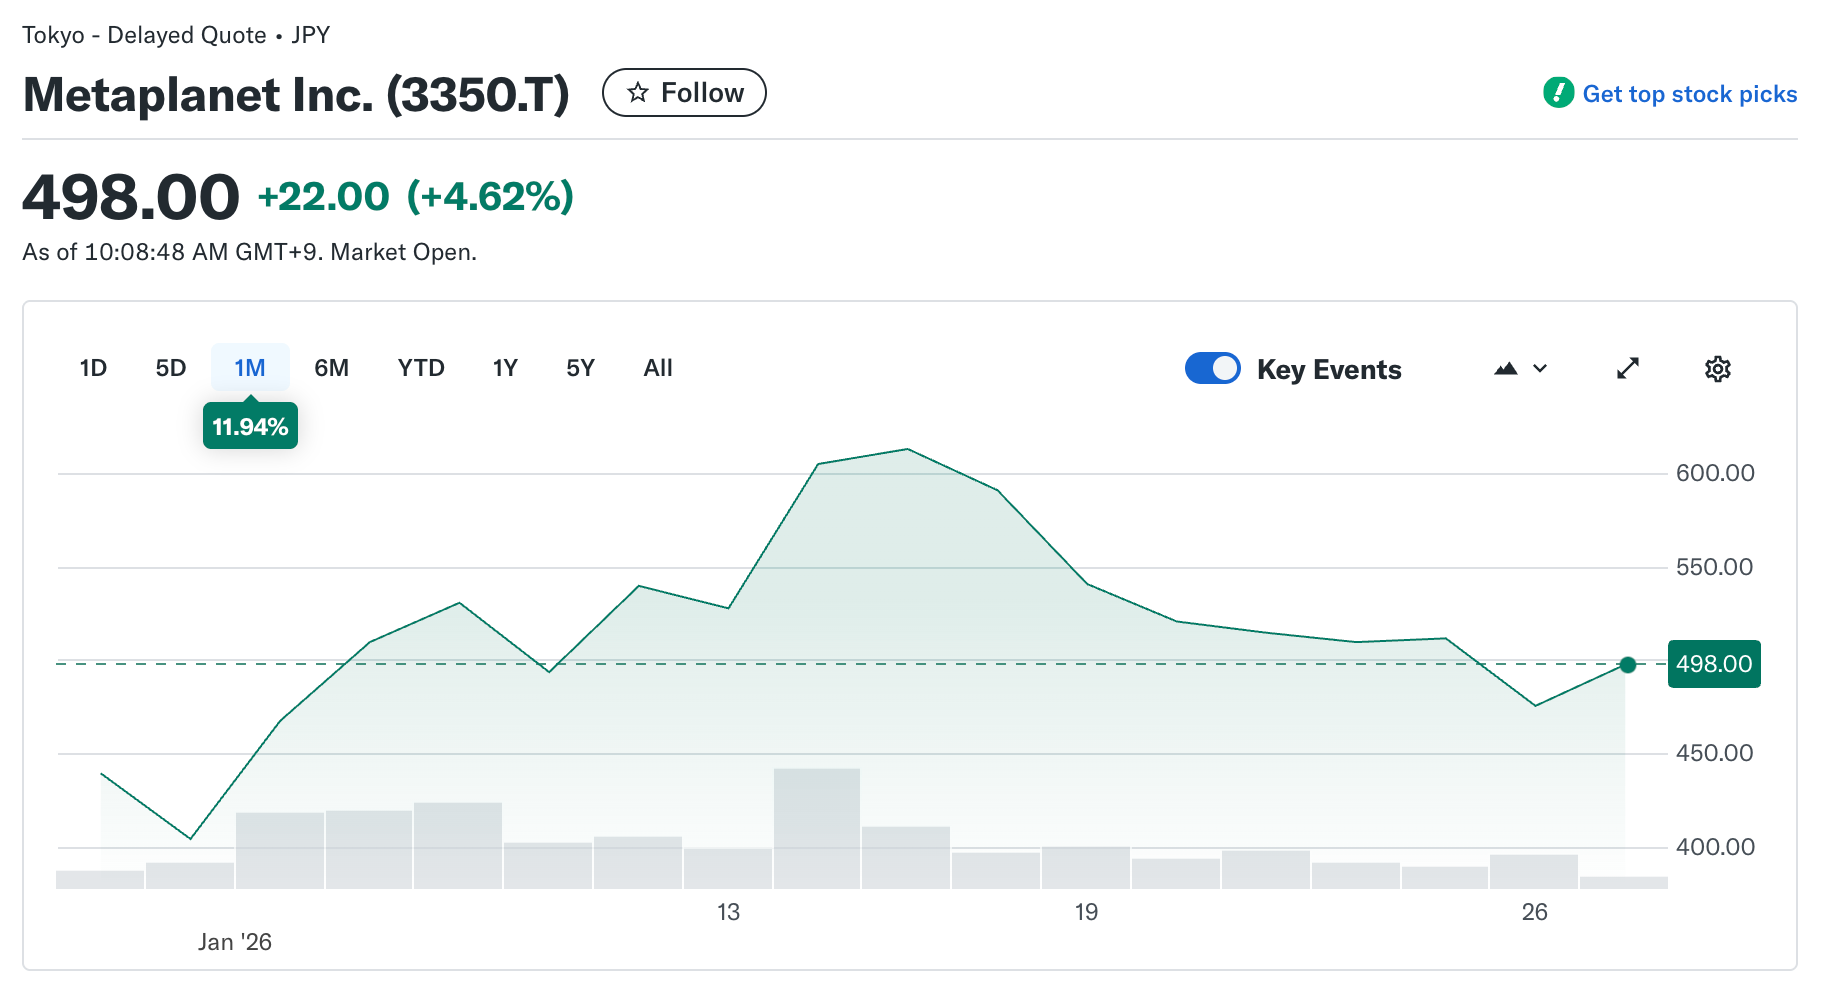
Task: Follow Metaplanet Inc. stock
Action: [x=684, y=93]
